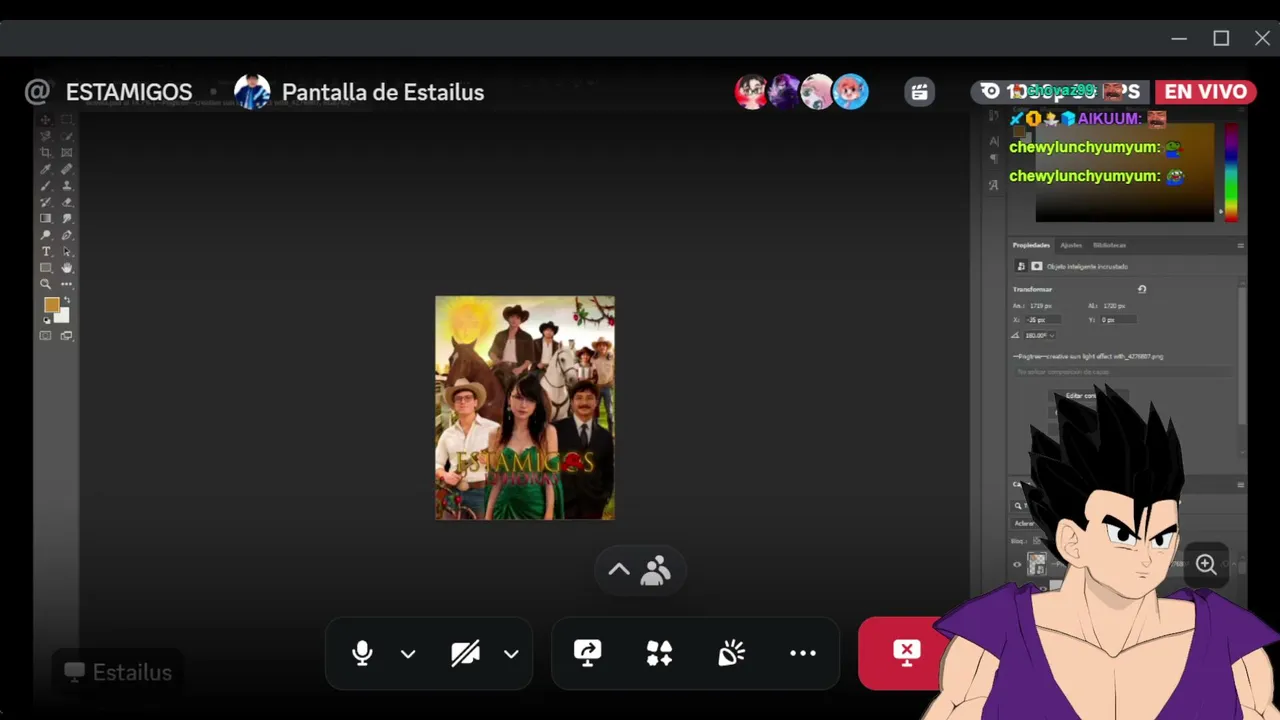This screenshot has height=720, width=1280.
Task: Toggle the microphone mute button
Action: pos(362,654)
